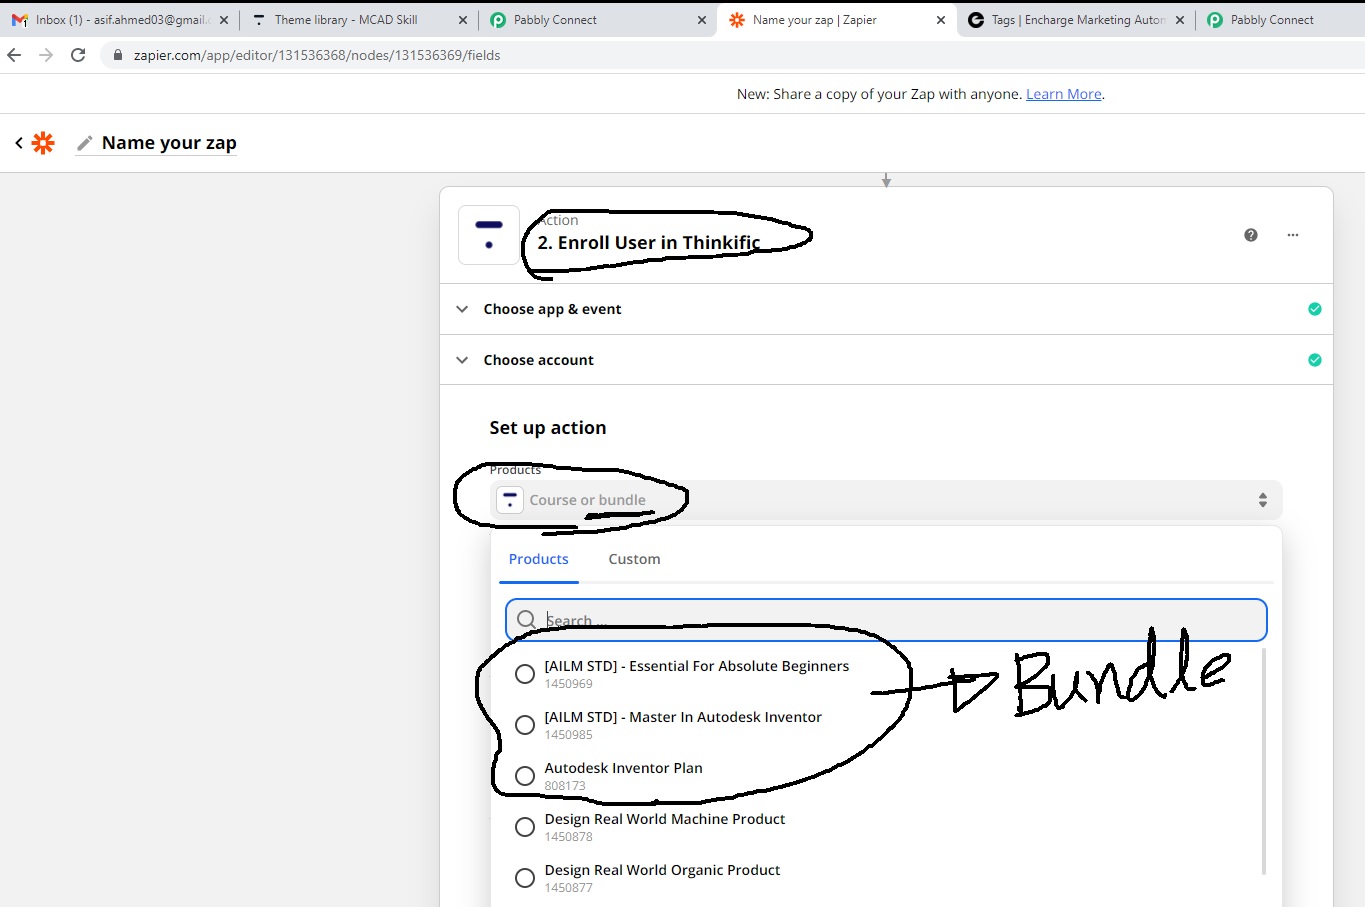Go back with the left chevron beside the Zapier logo
Viewport: 1365px width, 907px height.
click(x=18, y=143)
